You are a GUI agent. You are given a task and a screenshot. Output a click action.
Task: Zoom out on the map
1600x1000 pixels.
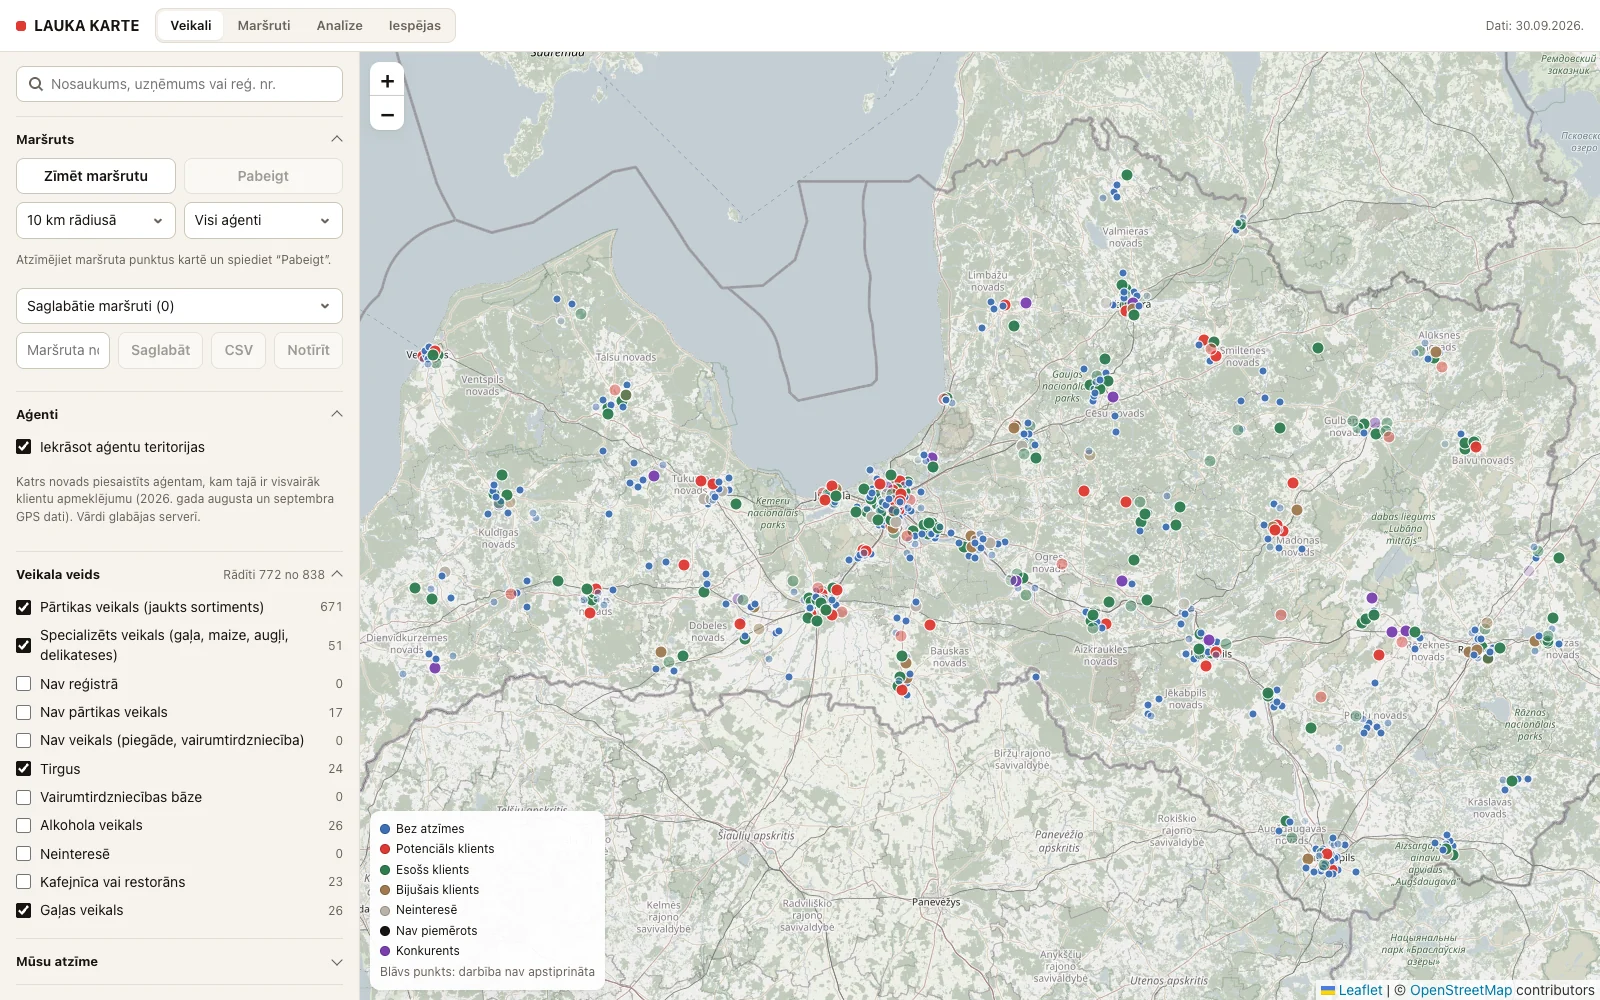[x=387, y=114]
